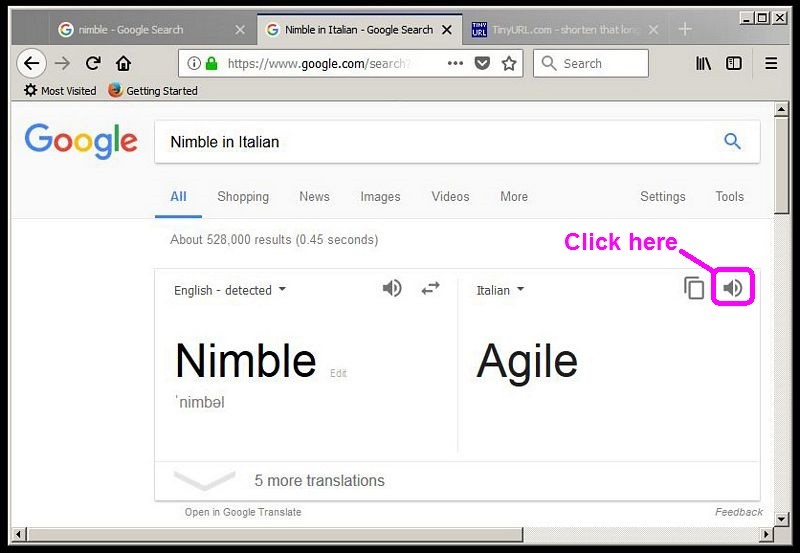The width and height of the screenshot is (800, 553).
Task: Open the Firefox home page
Action: click(123, 63)
